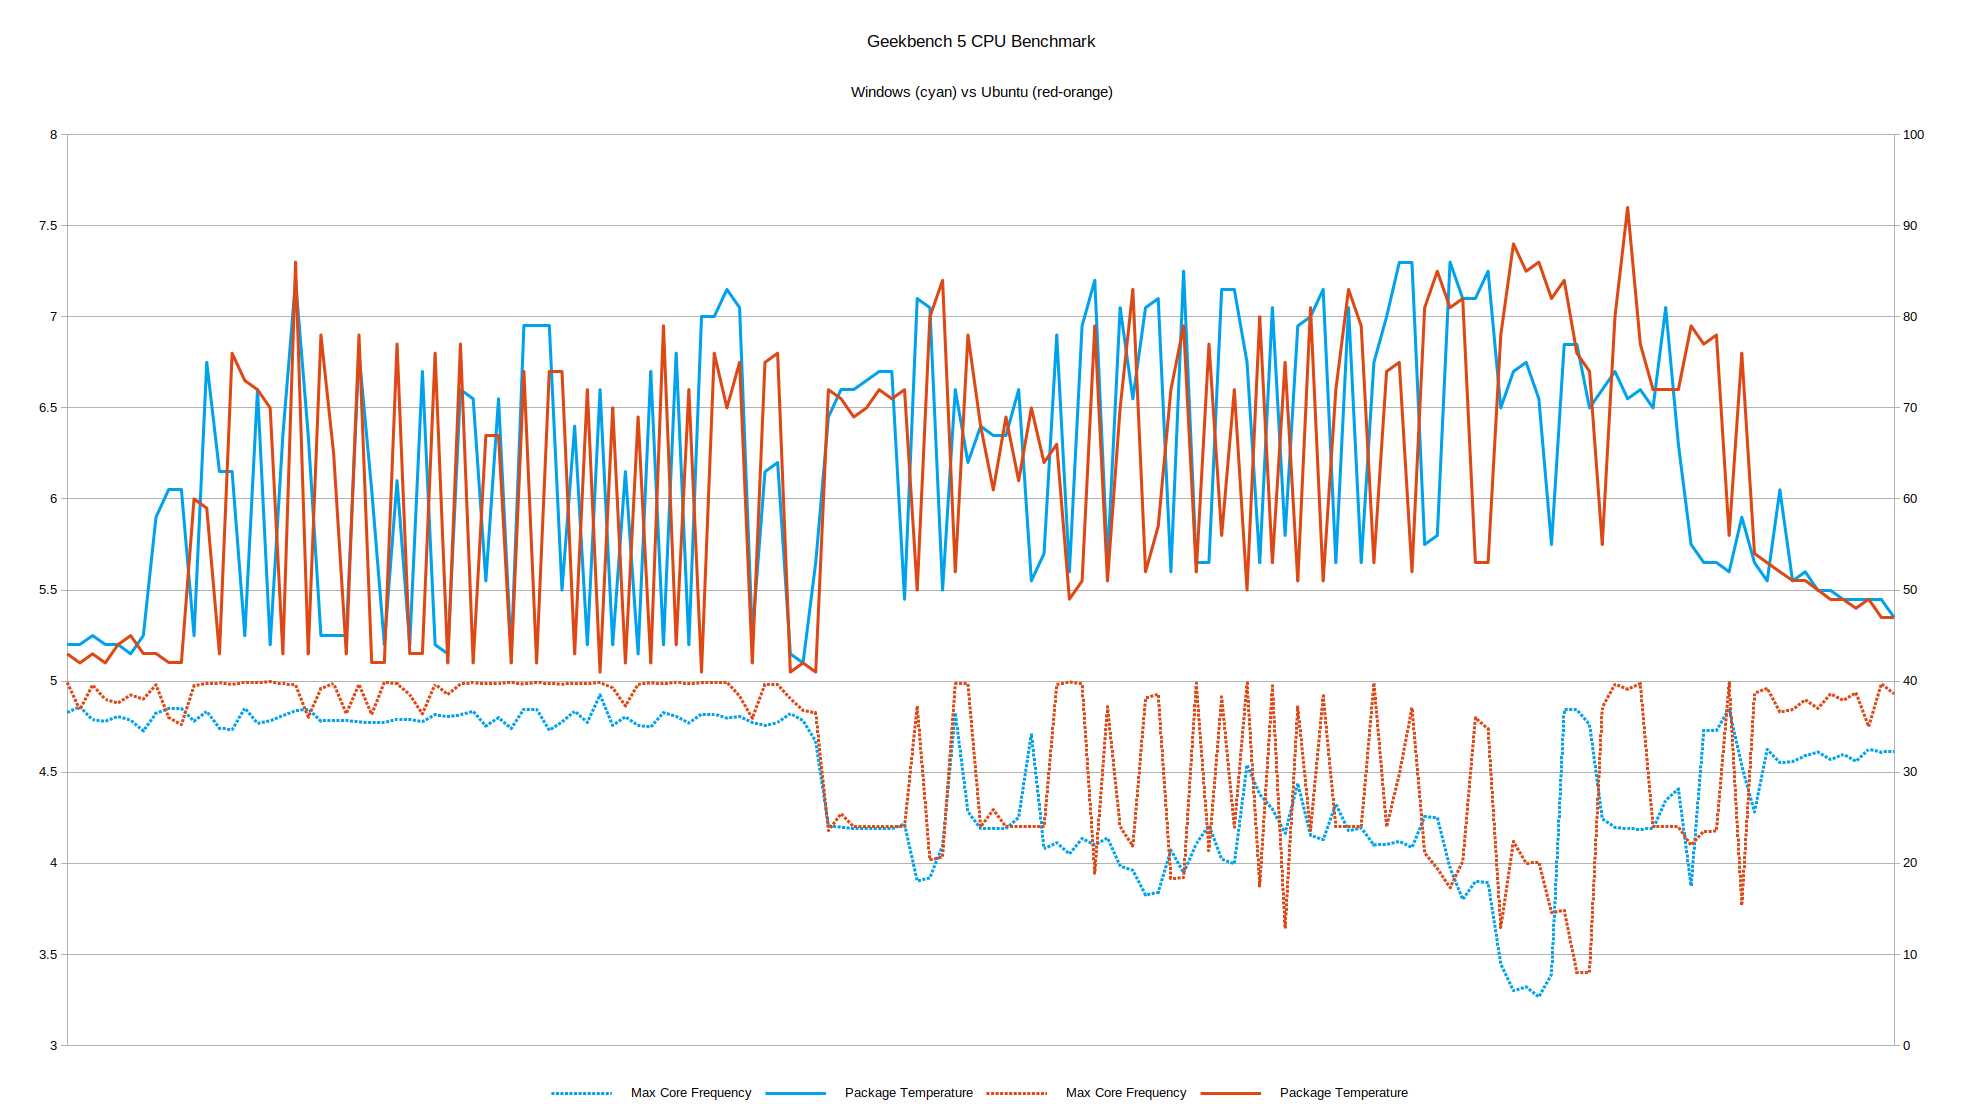1963x1104 pixels.
Task: Click the right axis label '20'
Action: coord(1910,863)
